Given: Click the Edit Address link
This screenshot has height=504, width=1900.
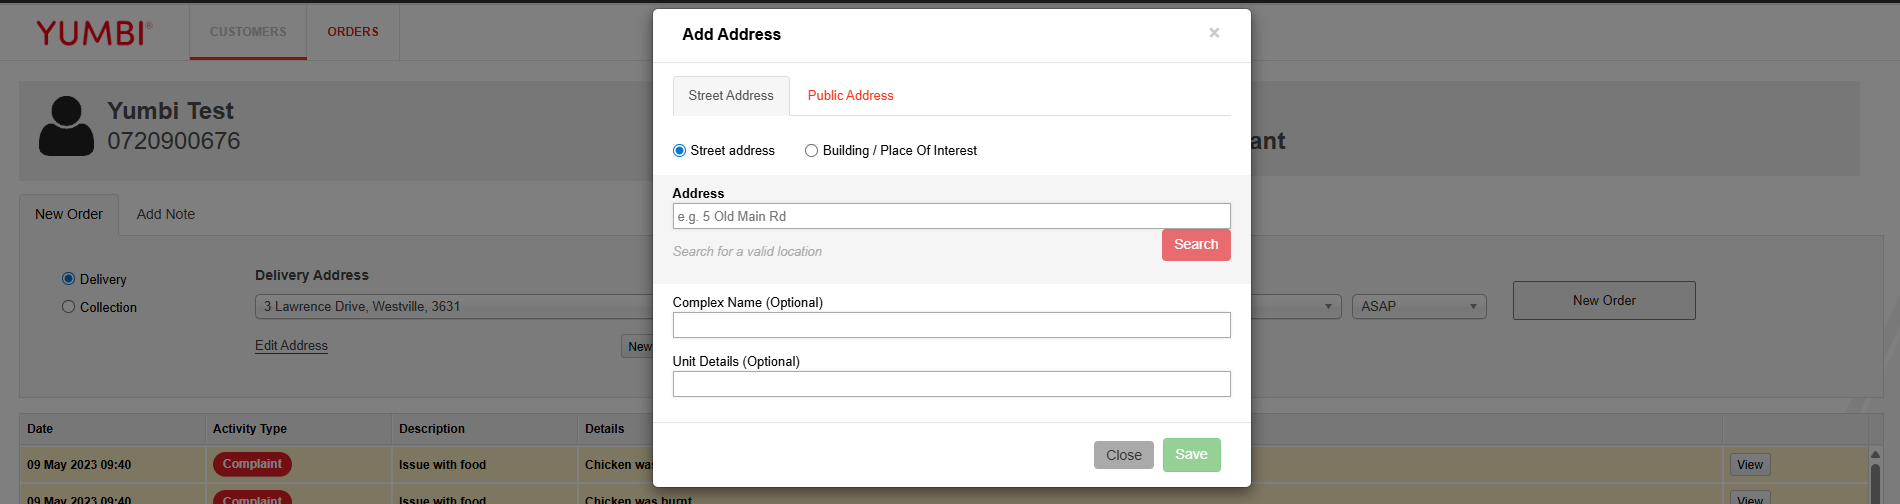Looking at the screenshot, I should click(x=291, y=346).
